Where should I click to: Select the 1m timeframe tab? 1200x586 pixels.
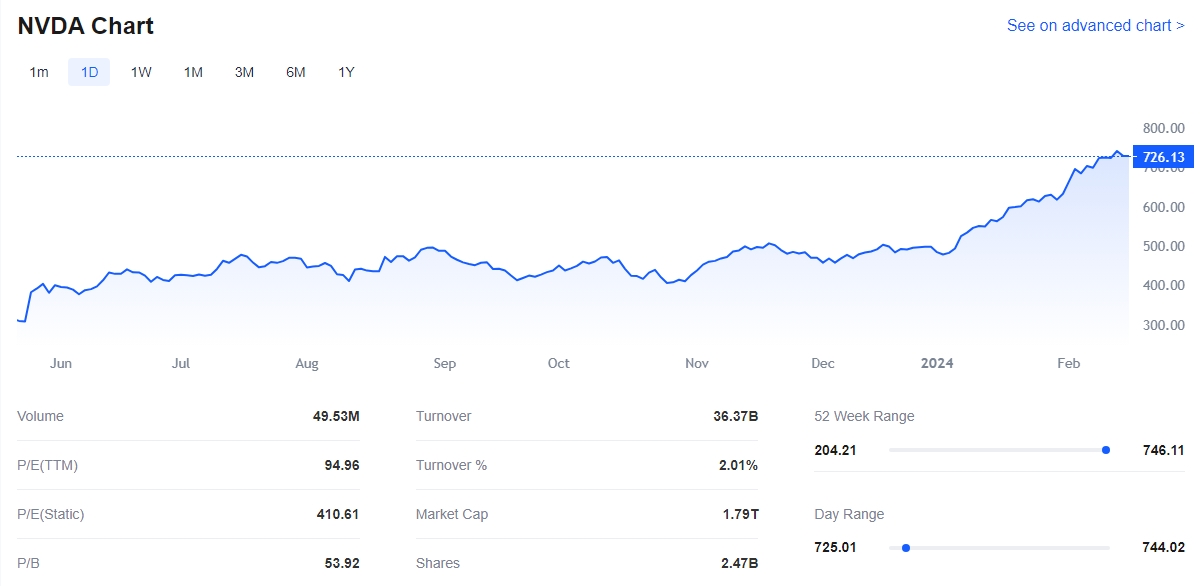click(39, 72)
